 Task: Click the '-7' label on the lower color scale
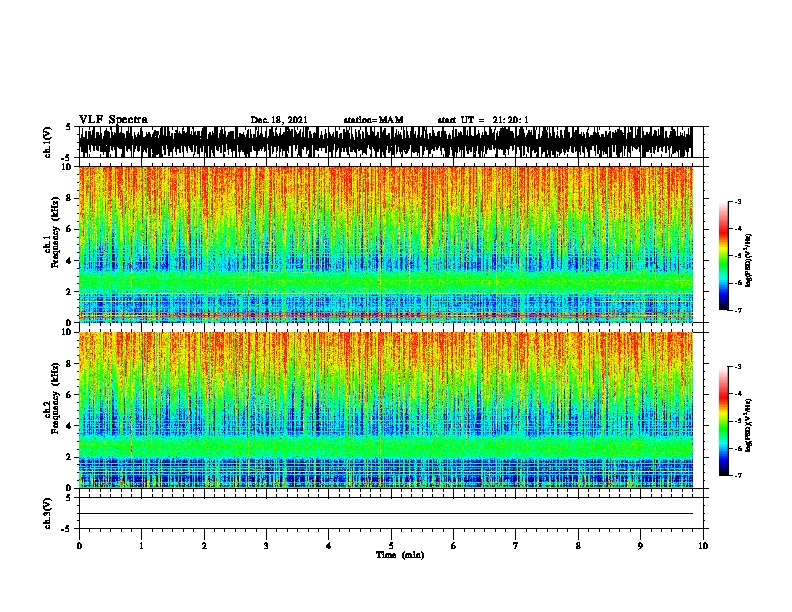click(x=737, y=476)
